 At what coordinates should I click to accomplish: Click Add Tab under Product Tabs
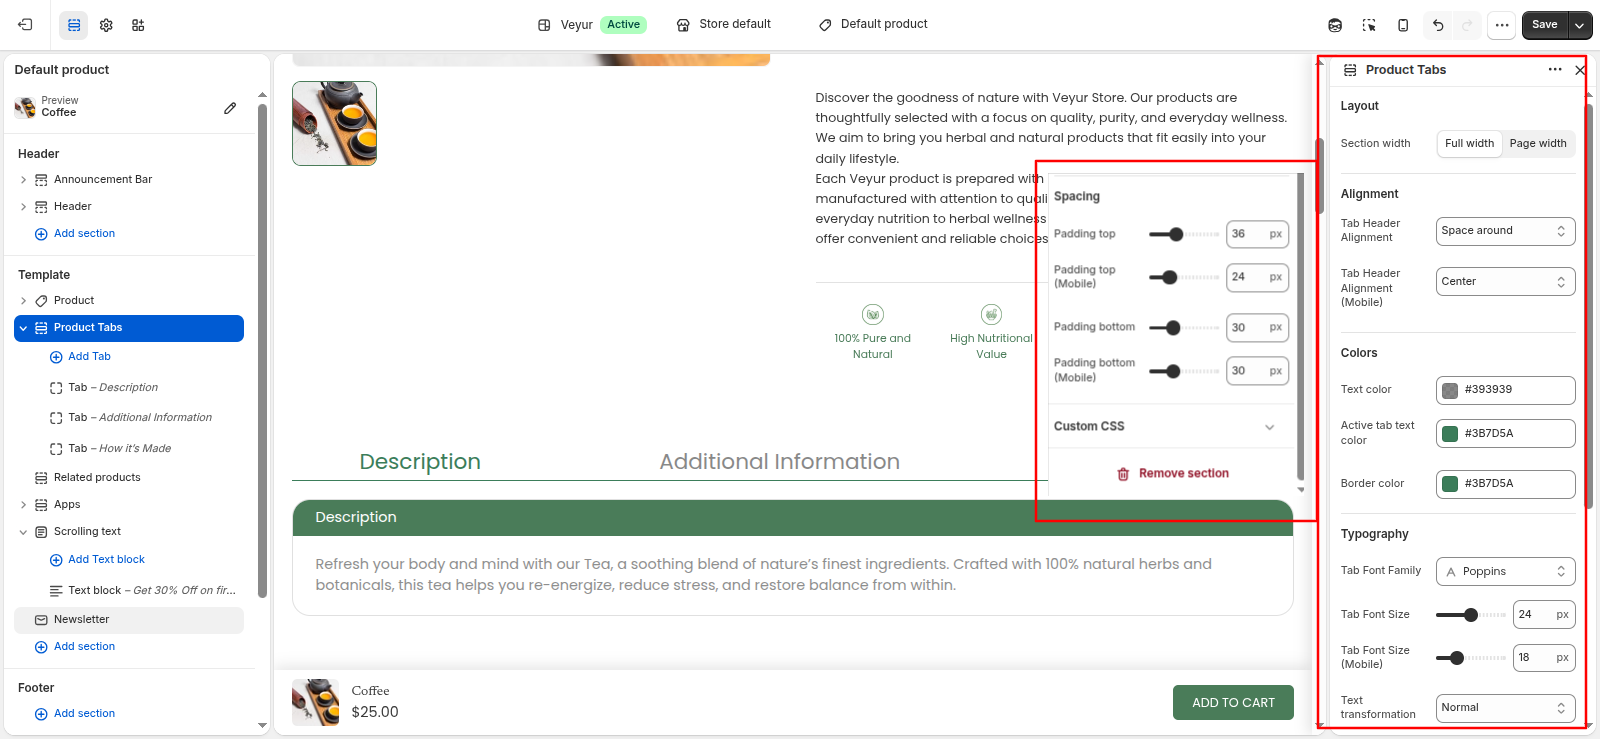point(80,357)
